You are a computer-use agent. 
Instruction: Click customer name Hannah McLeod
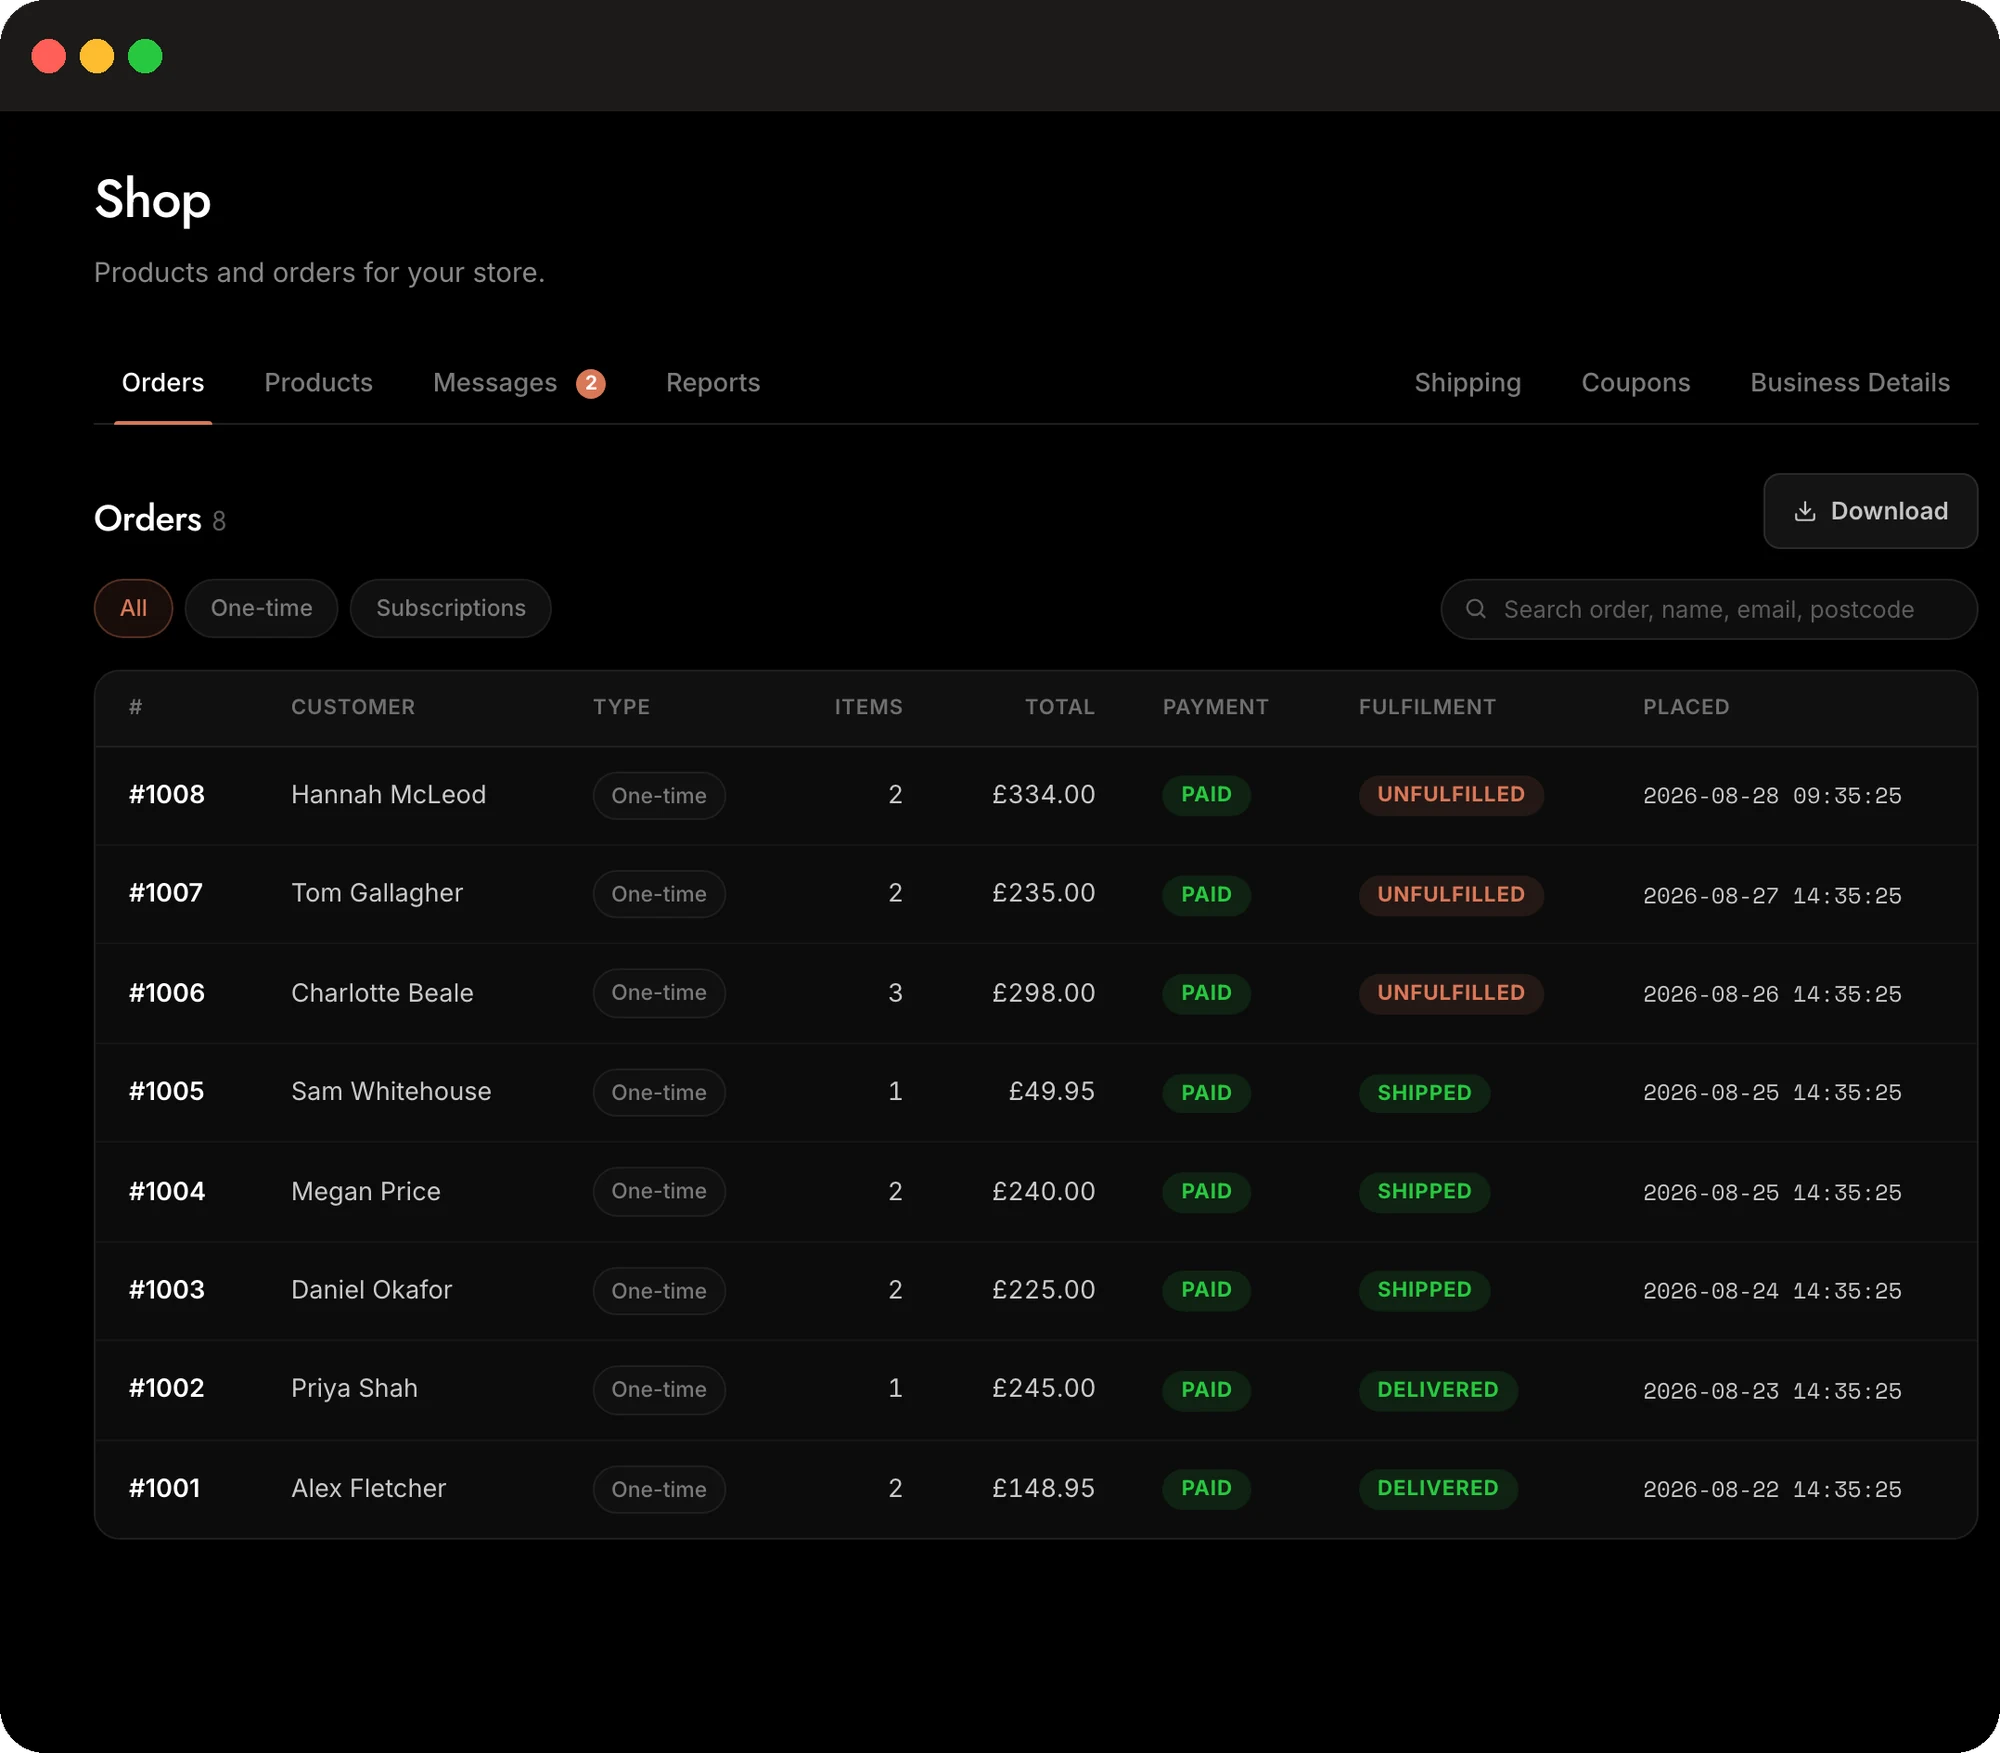[x=388, y=795]
